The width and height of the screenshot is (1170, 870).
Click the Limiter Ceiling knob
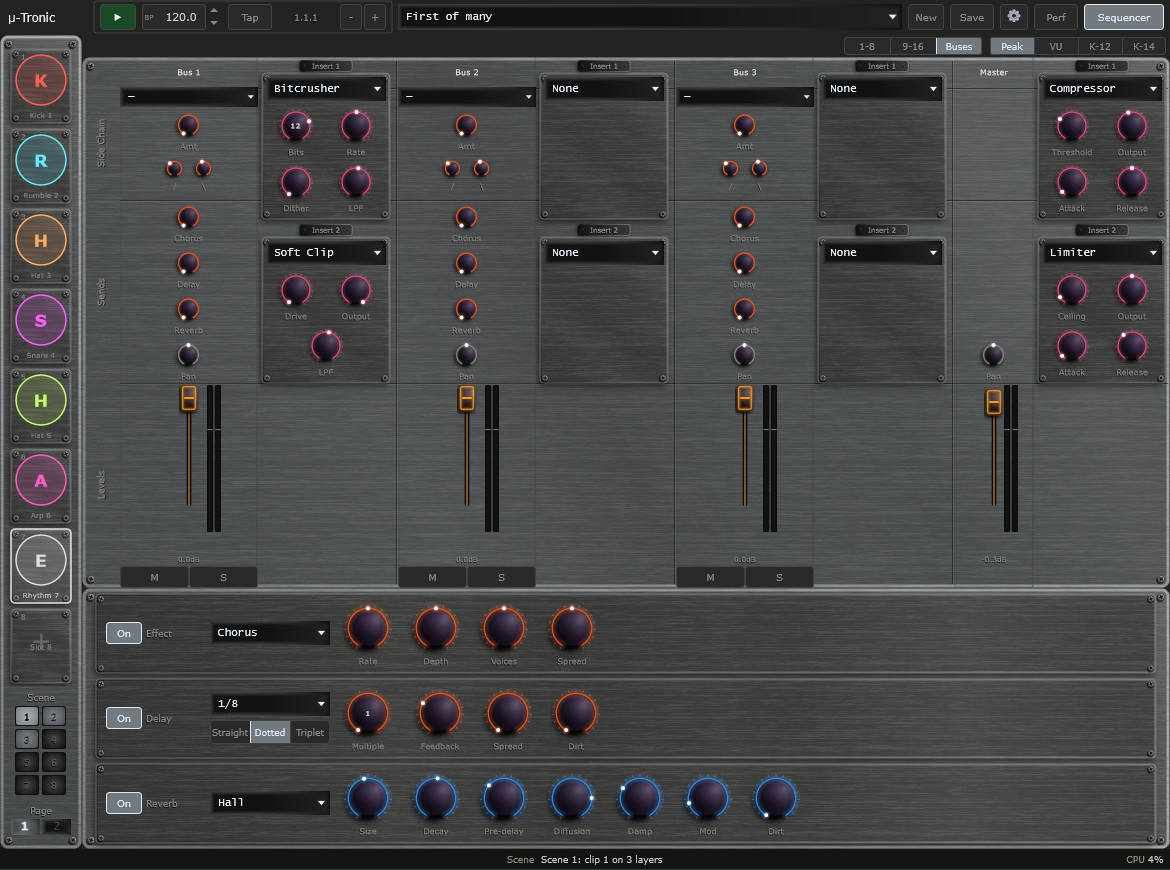tap(1072, 290)
